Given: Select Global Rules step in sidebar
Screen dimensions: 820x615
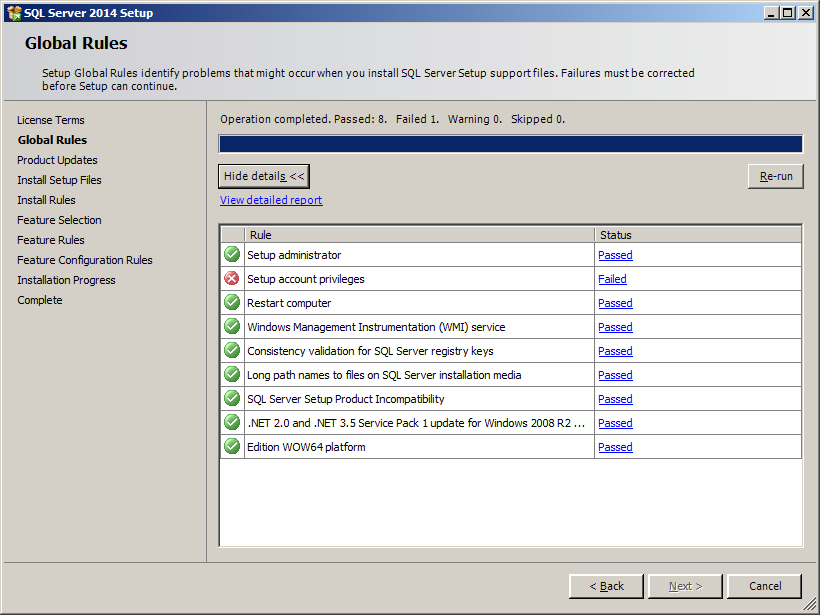Looking at the screenshot, I should tap(52, 140).
